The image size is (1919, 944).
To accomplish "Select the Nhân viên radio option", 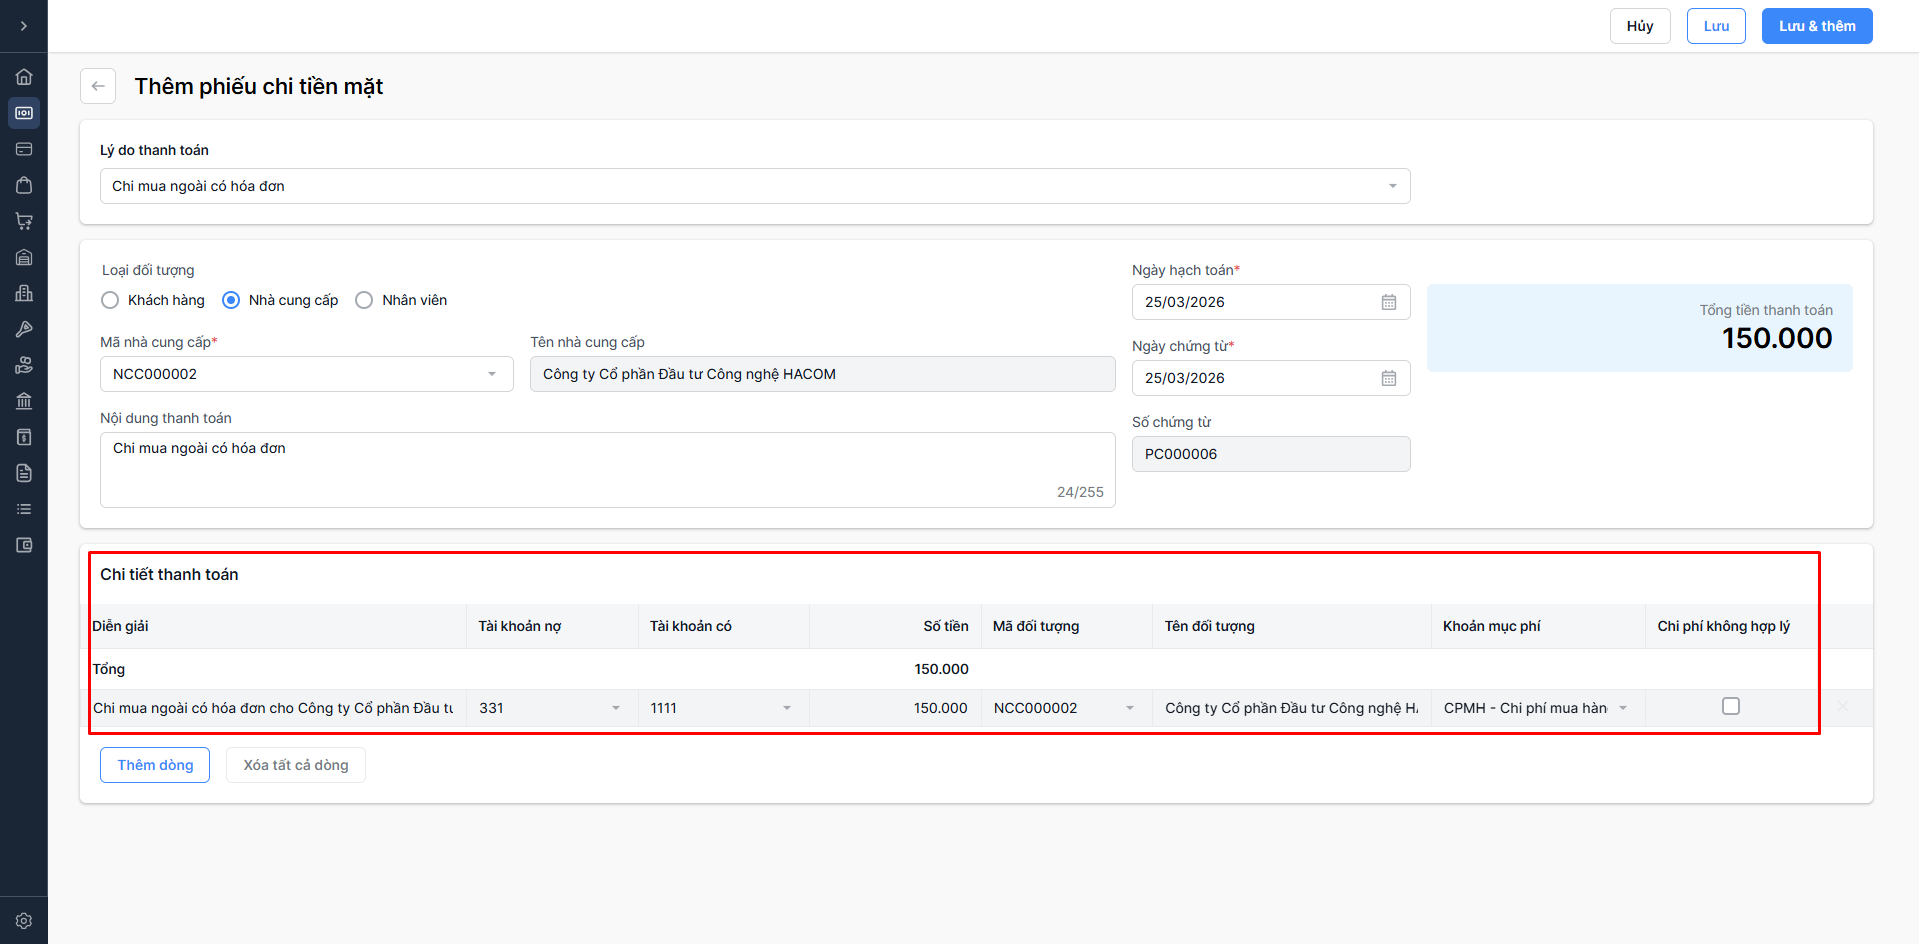I will (x=364, y=300).
